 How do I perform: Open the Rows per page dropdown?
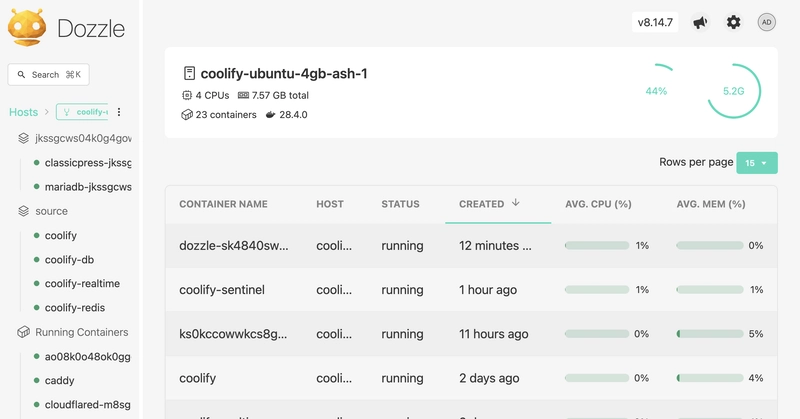[x=756, y=163]
